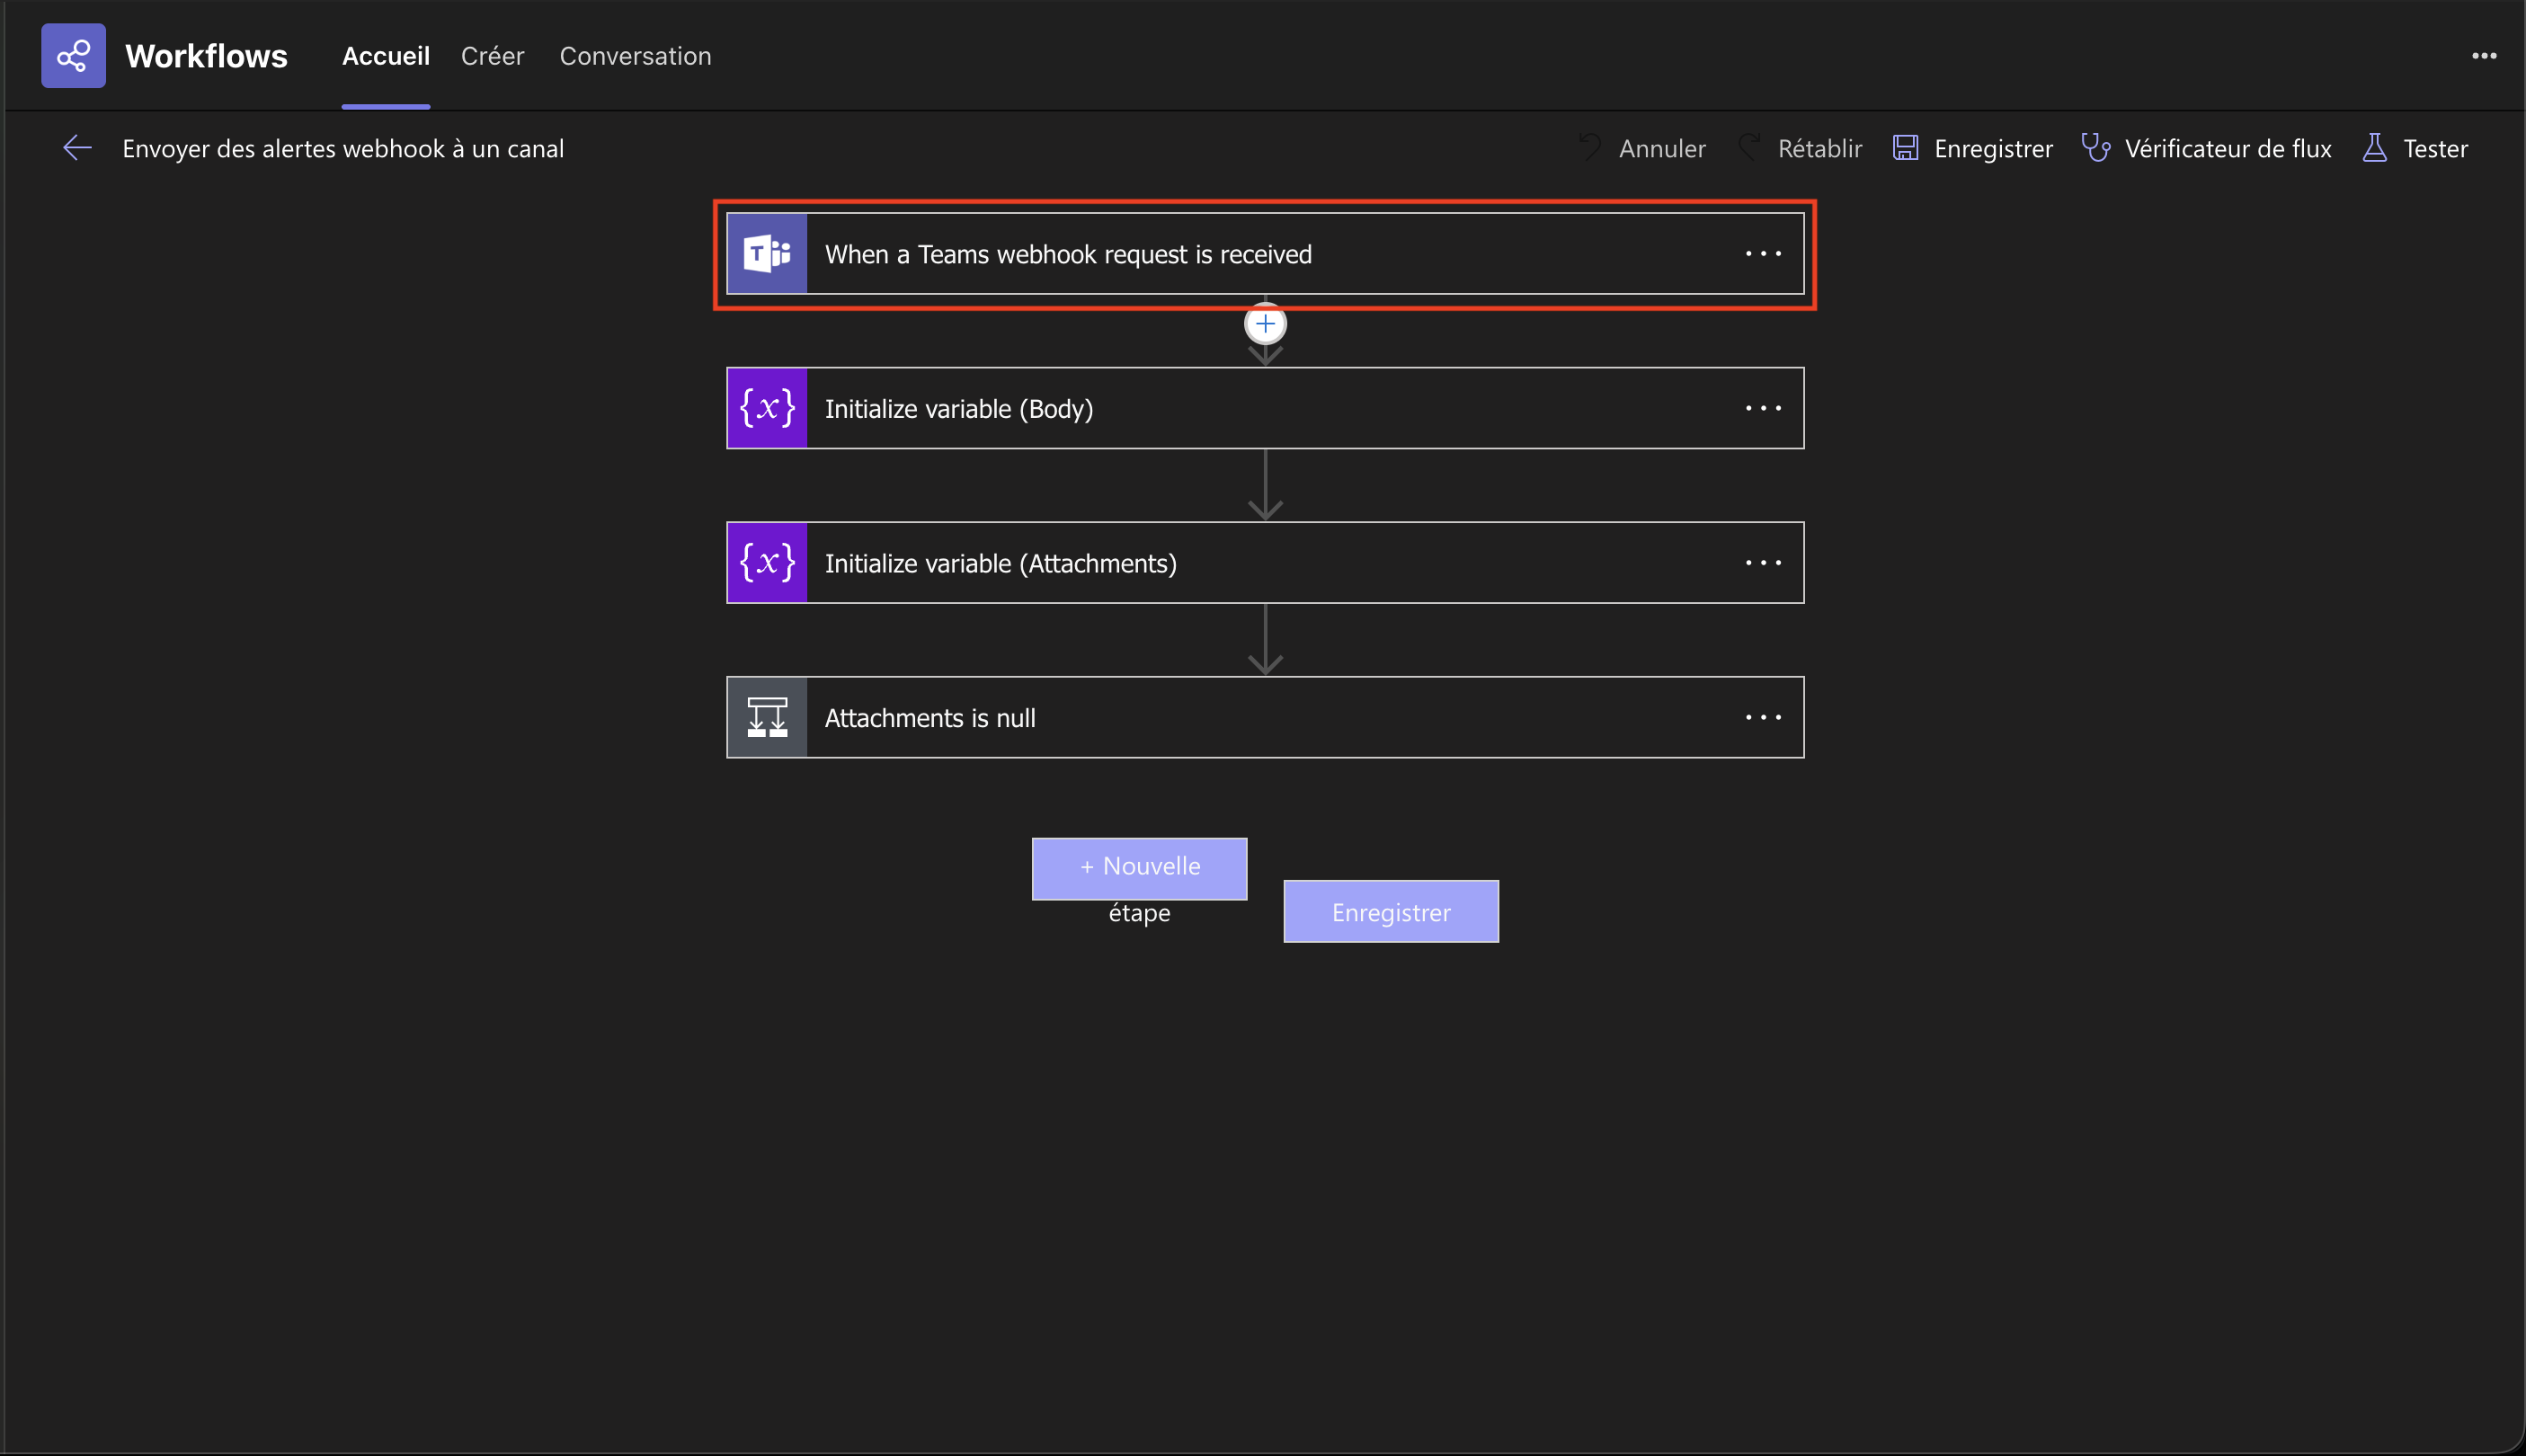
Task: Click the Workflows app logo icon
Action: pos(73,56)
